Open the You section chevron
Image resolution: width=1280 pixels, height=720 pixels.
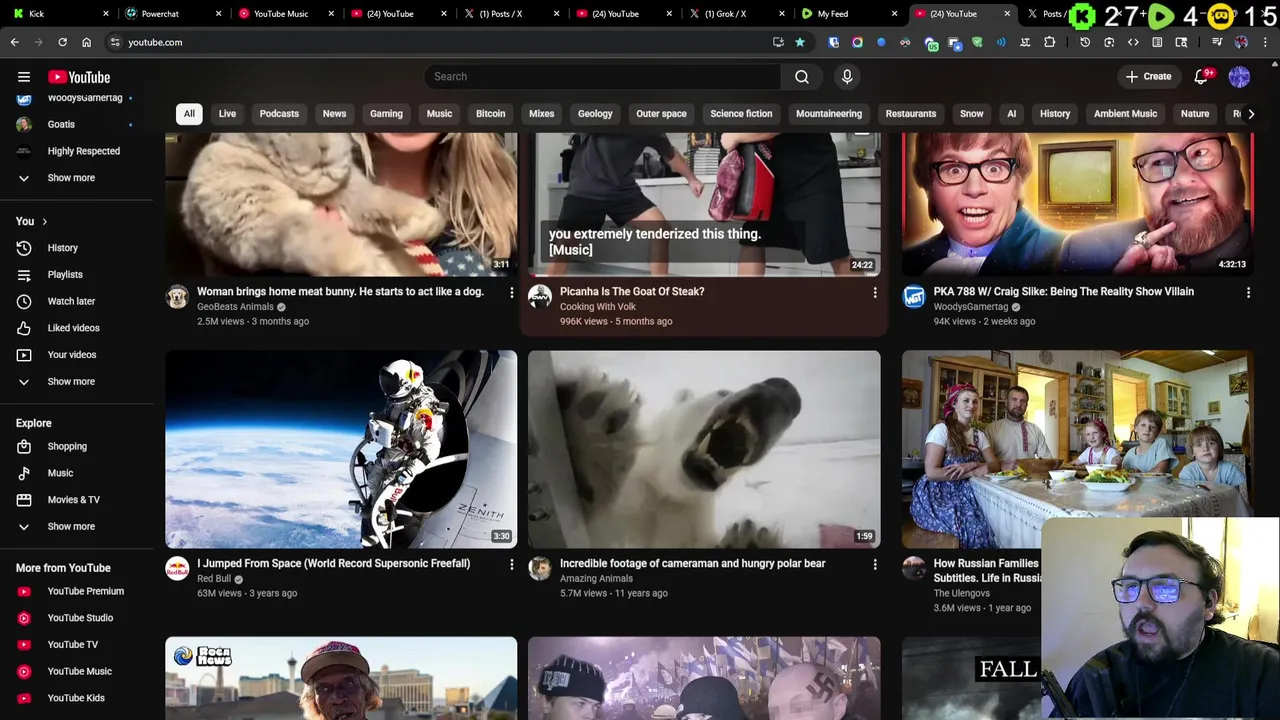click(44, 221)
